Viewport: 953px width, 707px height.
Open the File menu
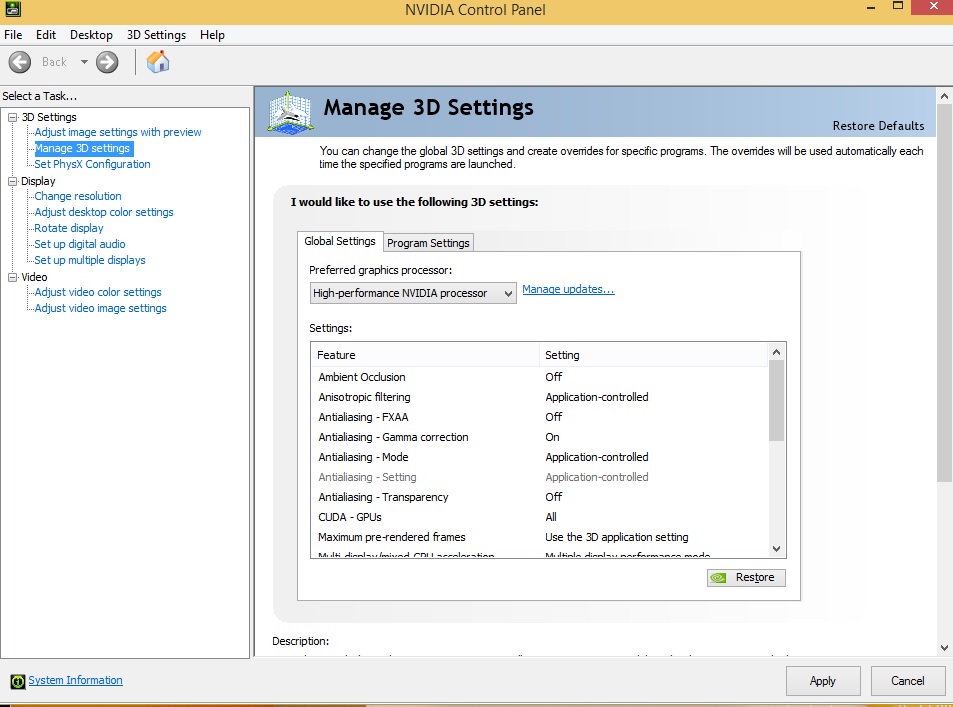point(13,35)
